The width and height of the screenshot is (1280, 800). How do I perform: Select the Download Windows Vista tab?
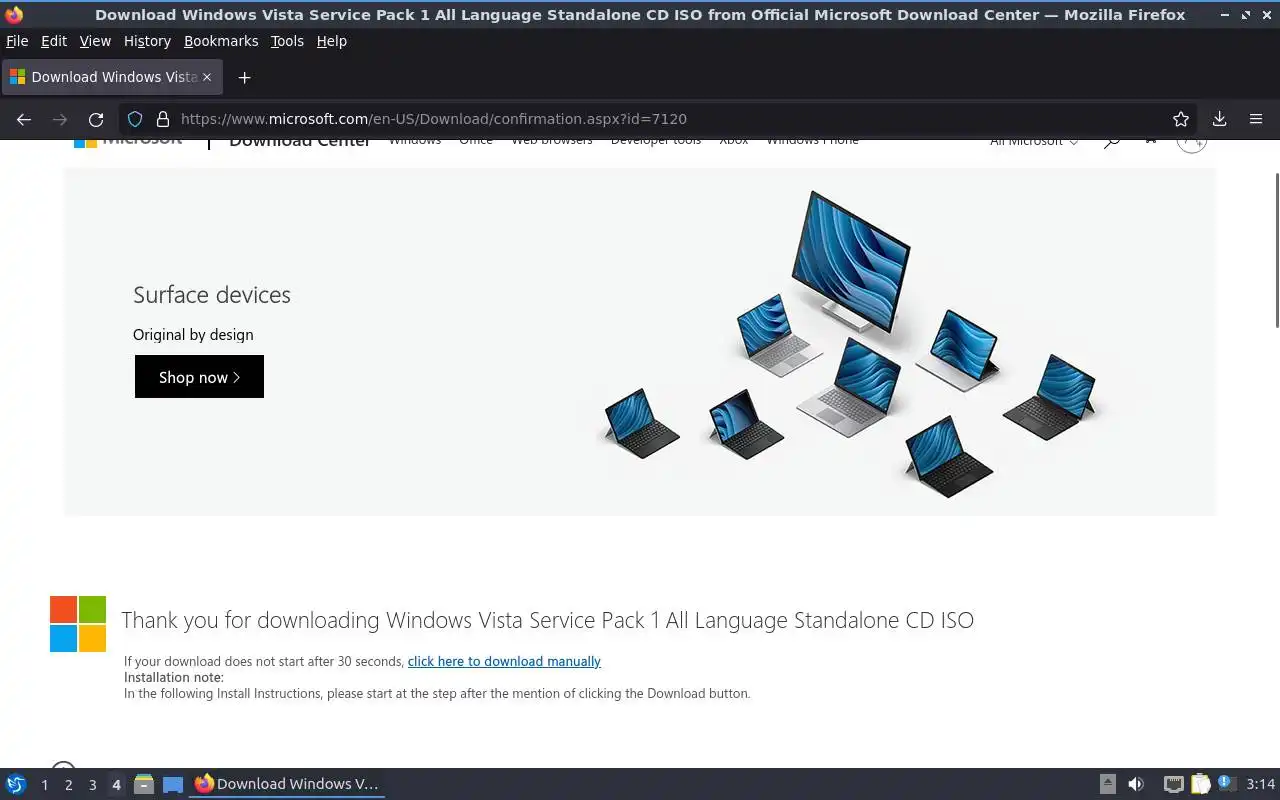point(111,77)
